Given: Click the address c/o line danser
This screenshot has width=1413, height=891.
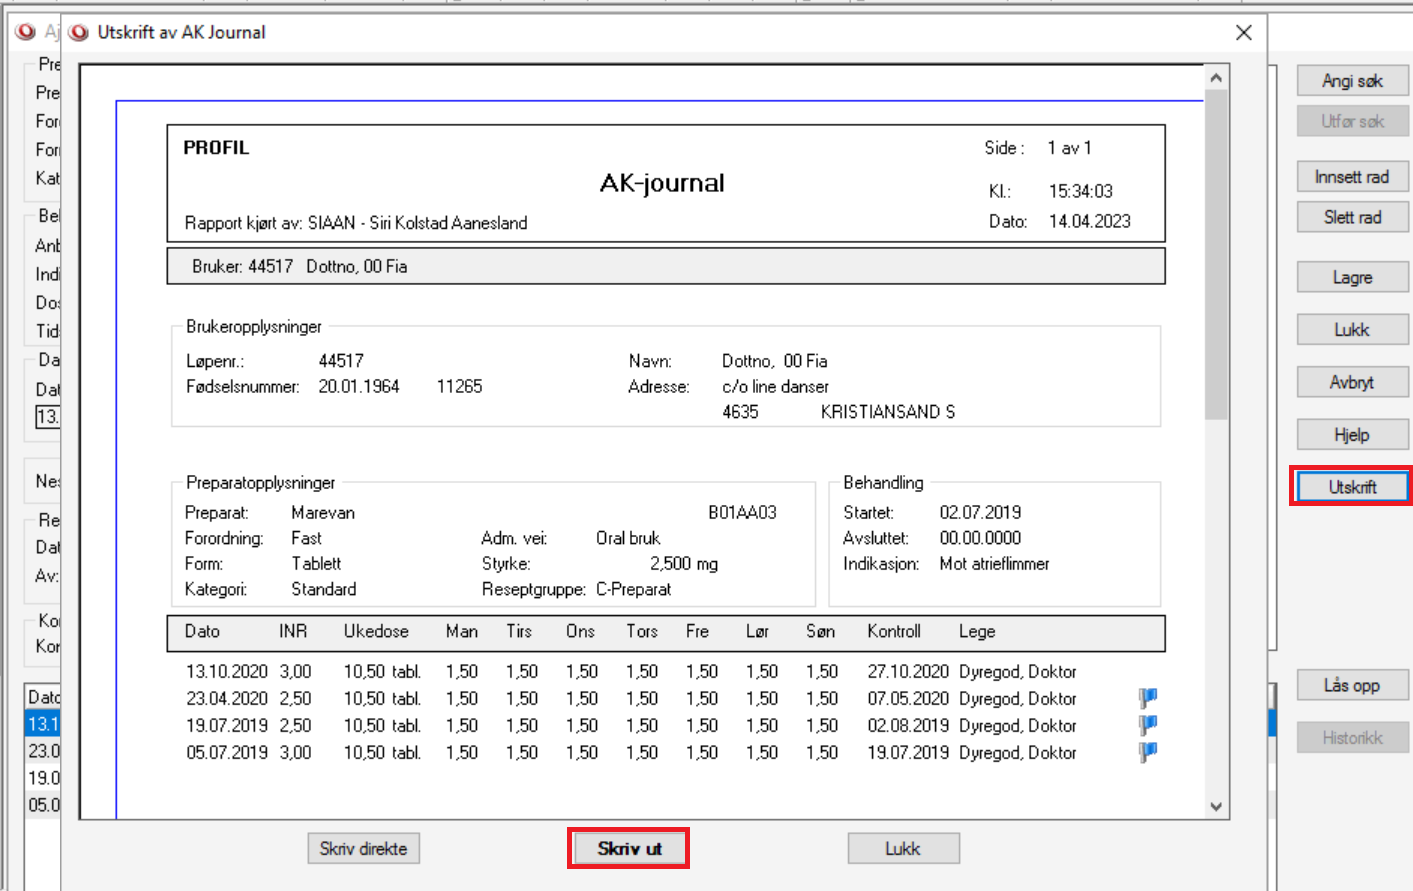Looking at the screenshot, I should [775, 387].
